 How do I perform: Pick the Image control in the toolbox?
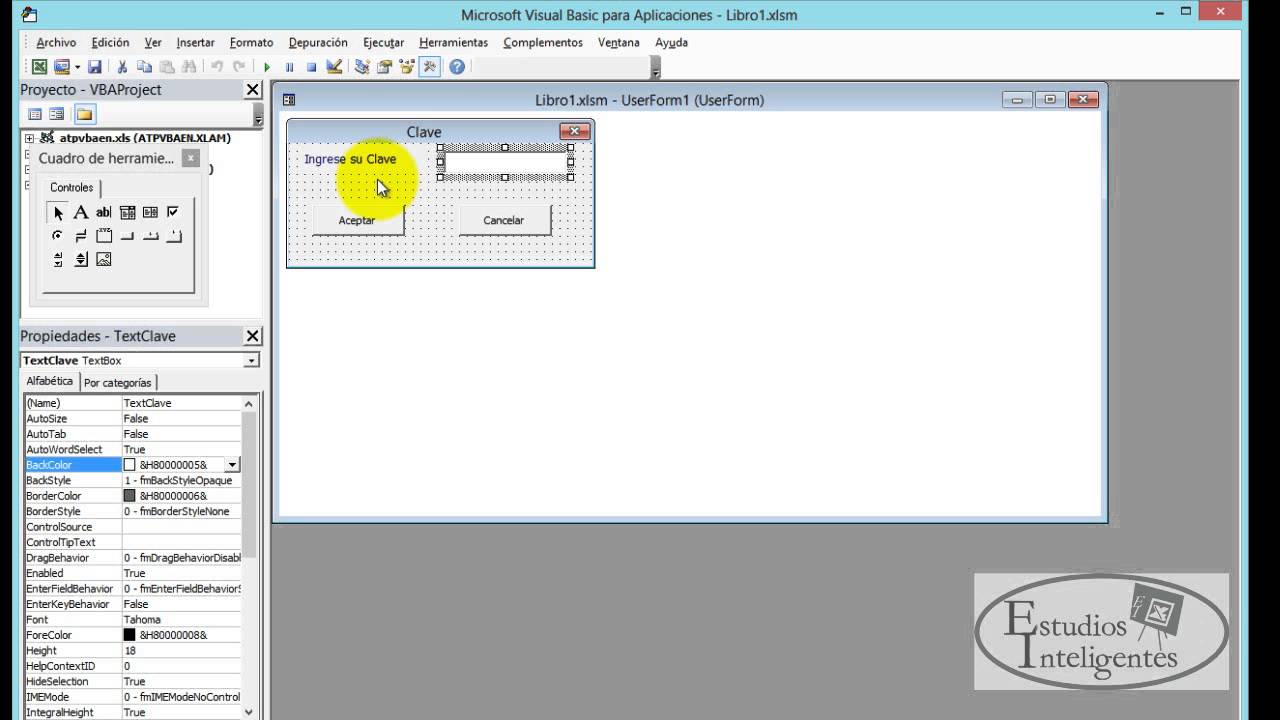(104, 260)
